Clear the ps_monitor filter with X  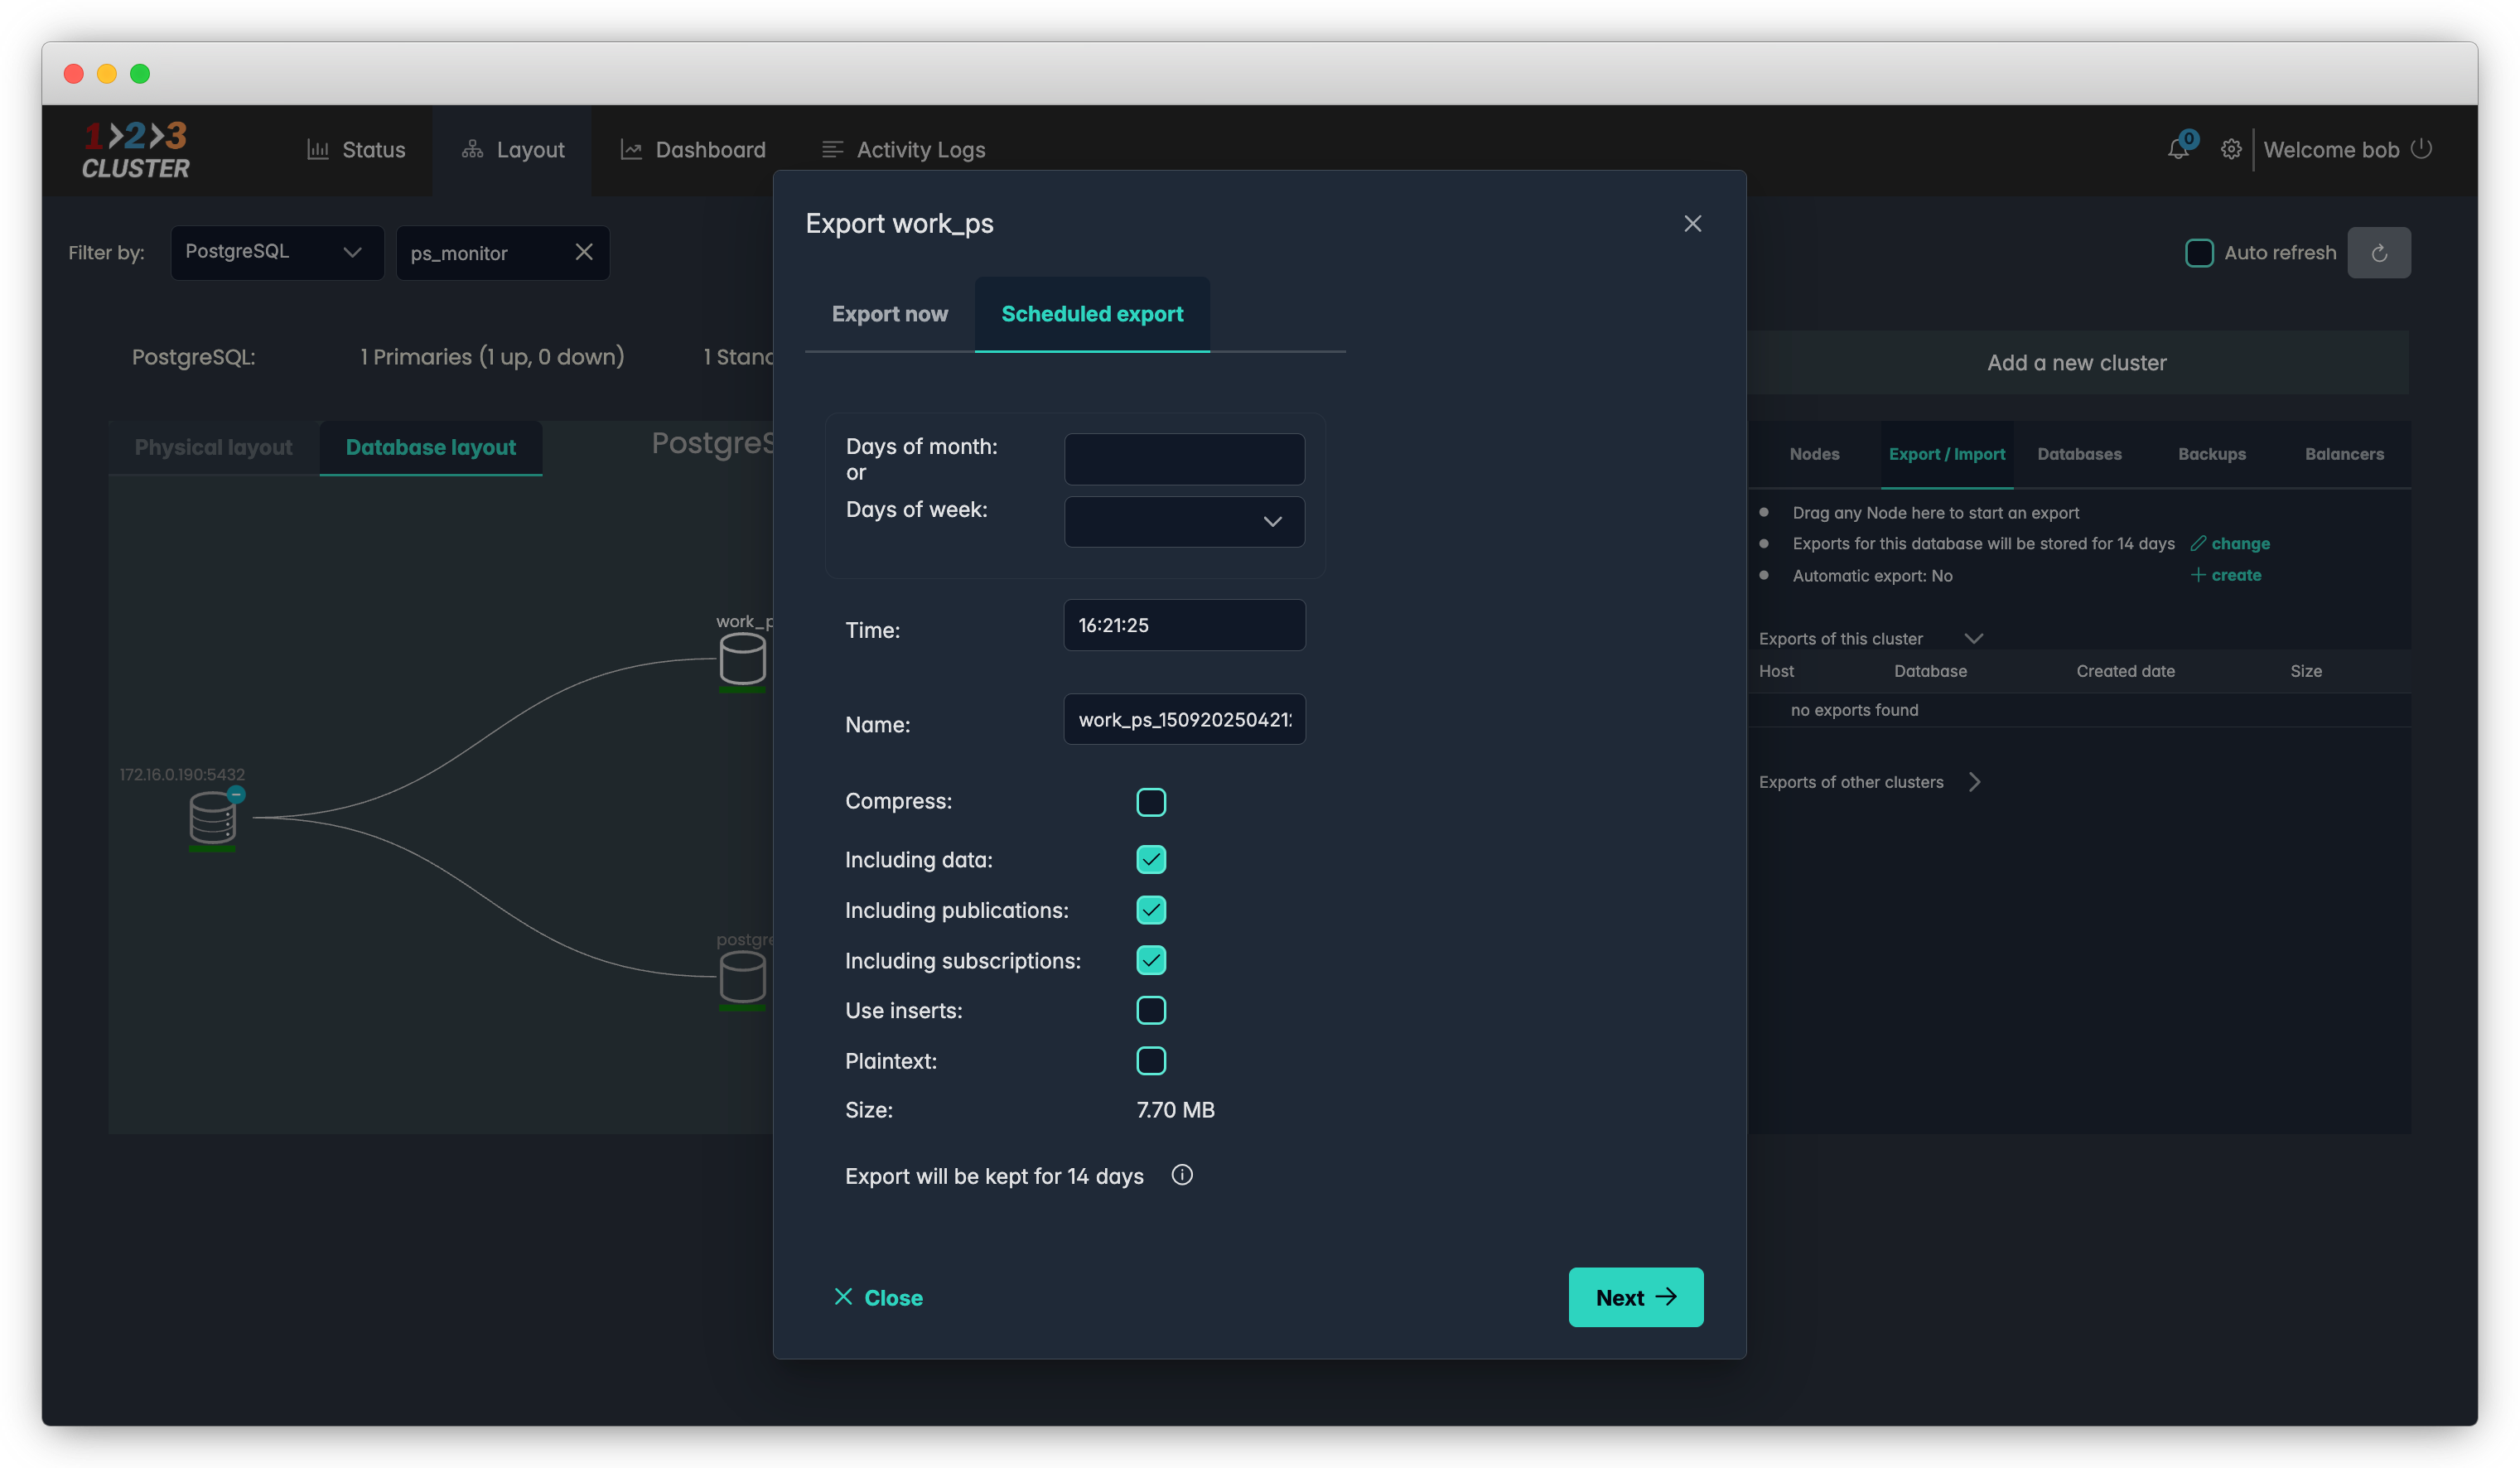click(x=584, y=252)
